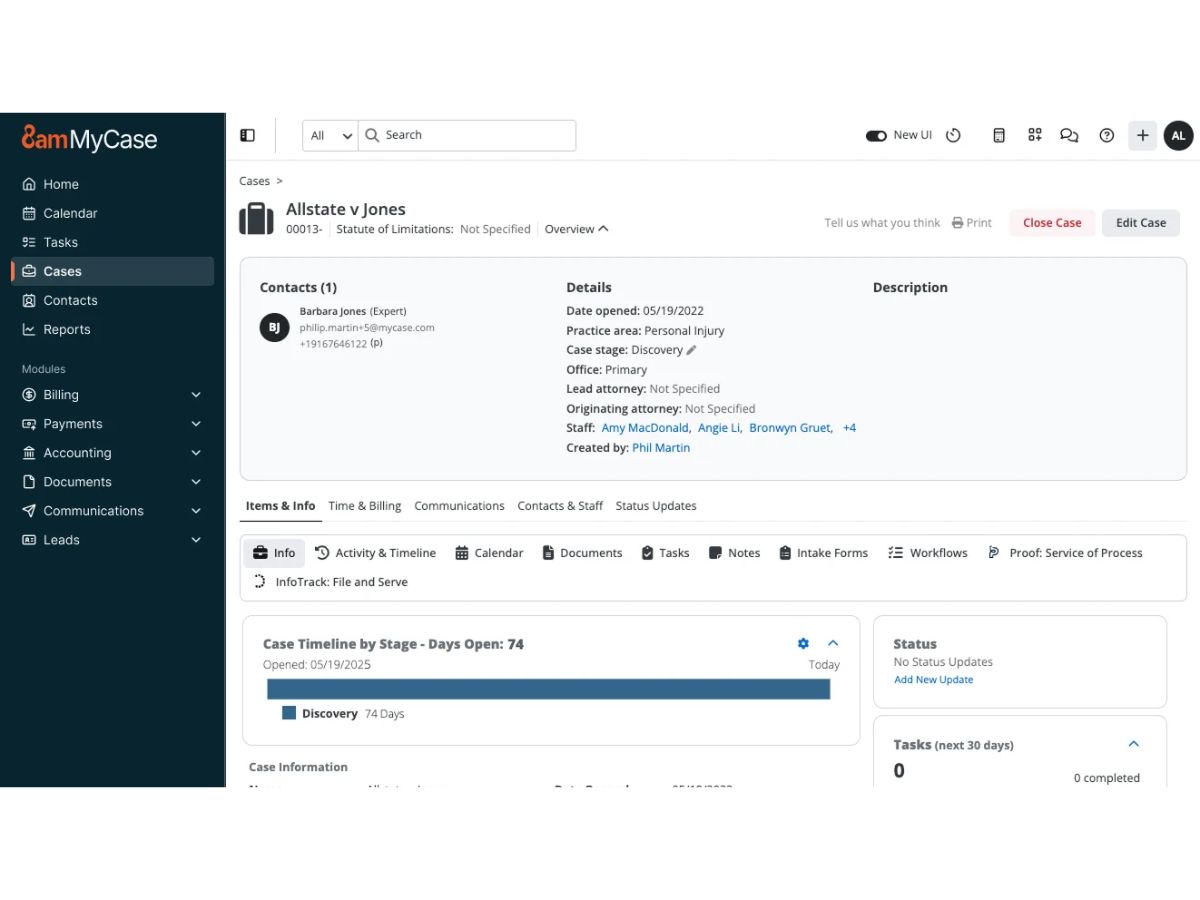Open the apps grid icon in header
This screenshot has height=900, width=1200.
click(x=1035, y=135)
